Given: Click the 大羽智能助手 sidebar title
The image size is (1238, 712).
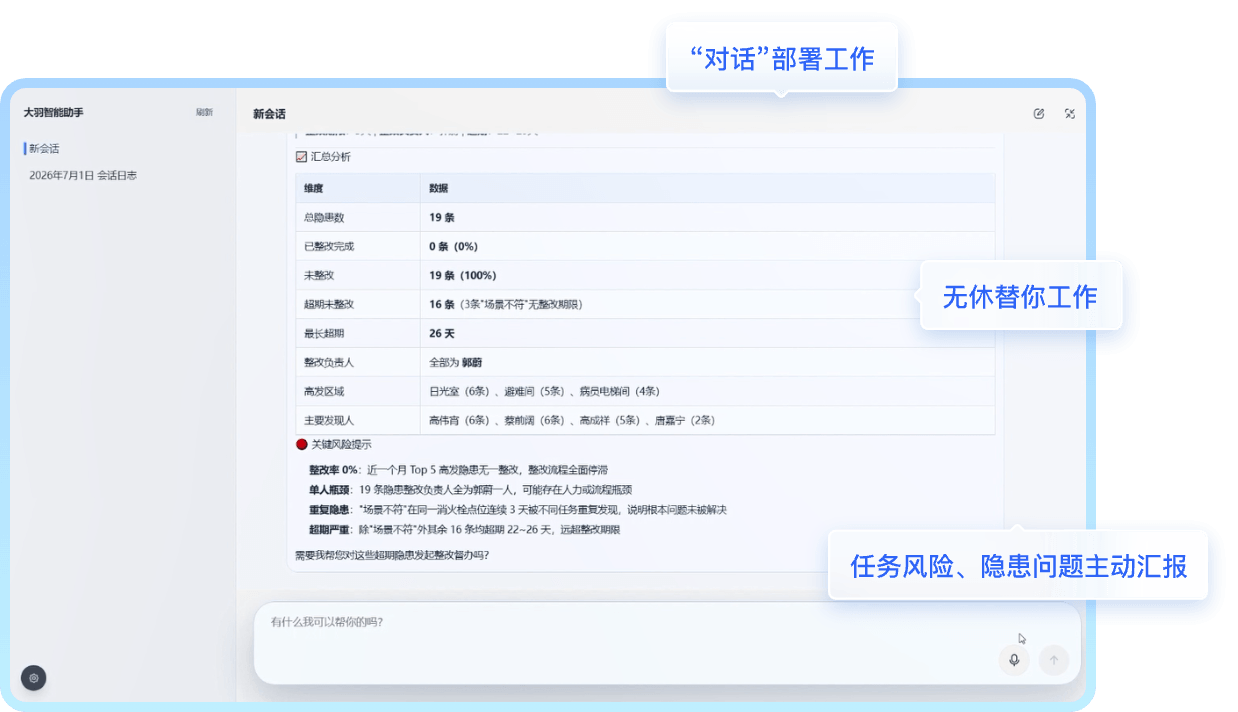Looking at the screenshot, I should pos(54,113).
